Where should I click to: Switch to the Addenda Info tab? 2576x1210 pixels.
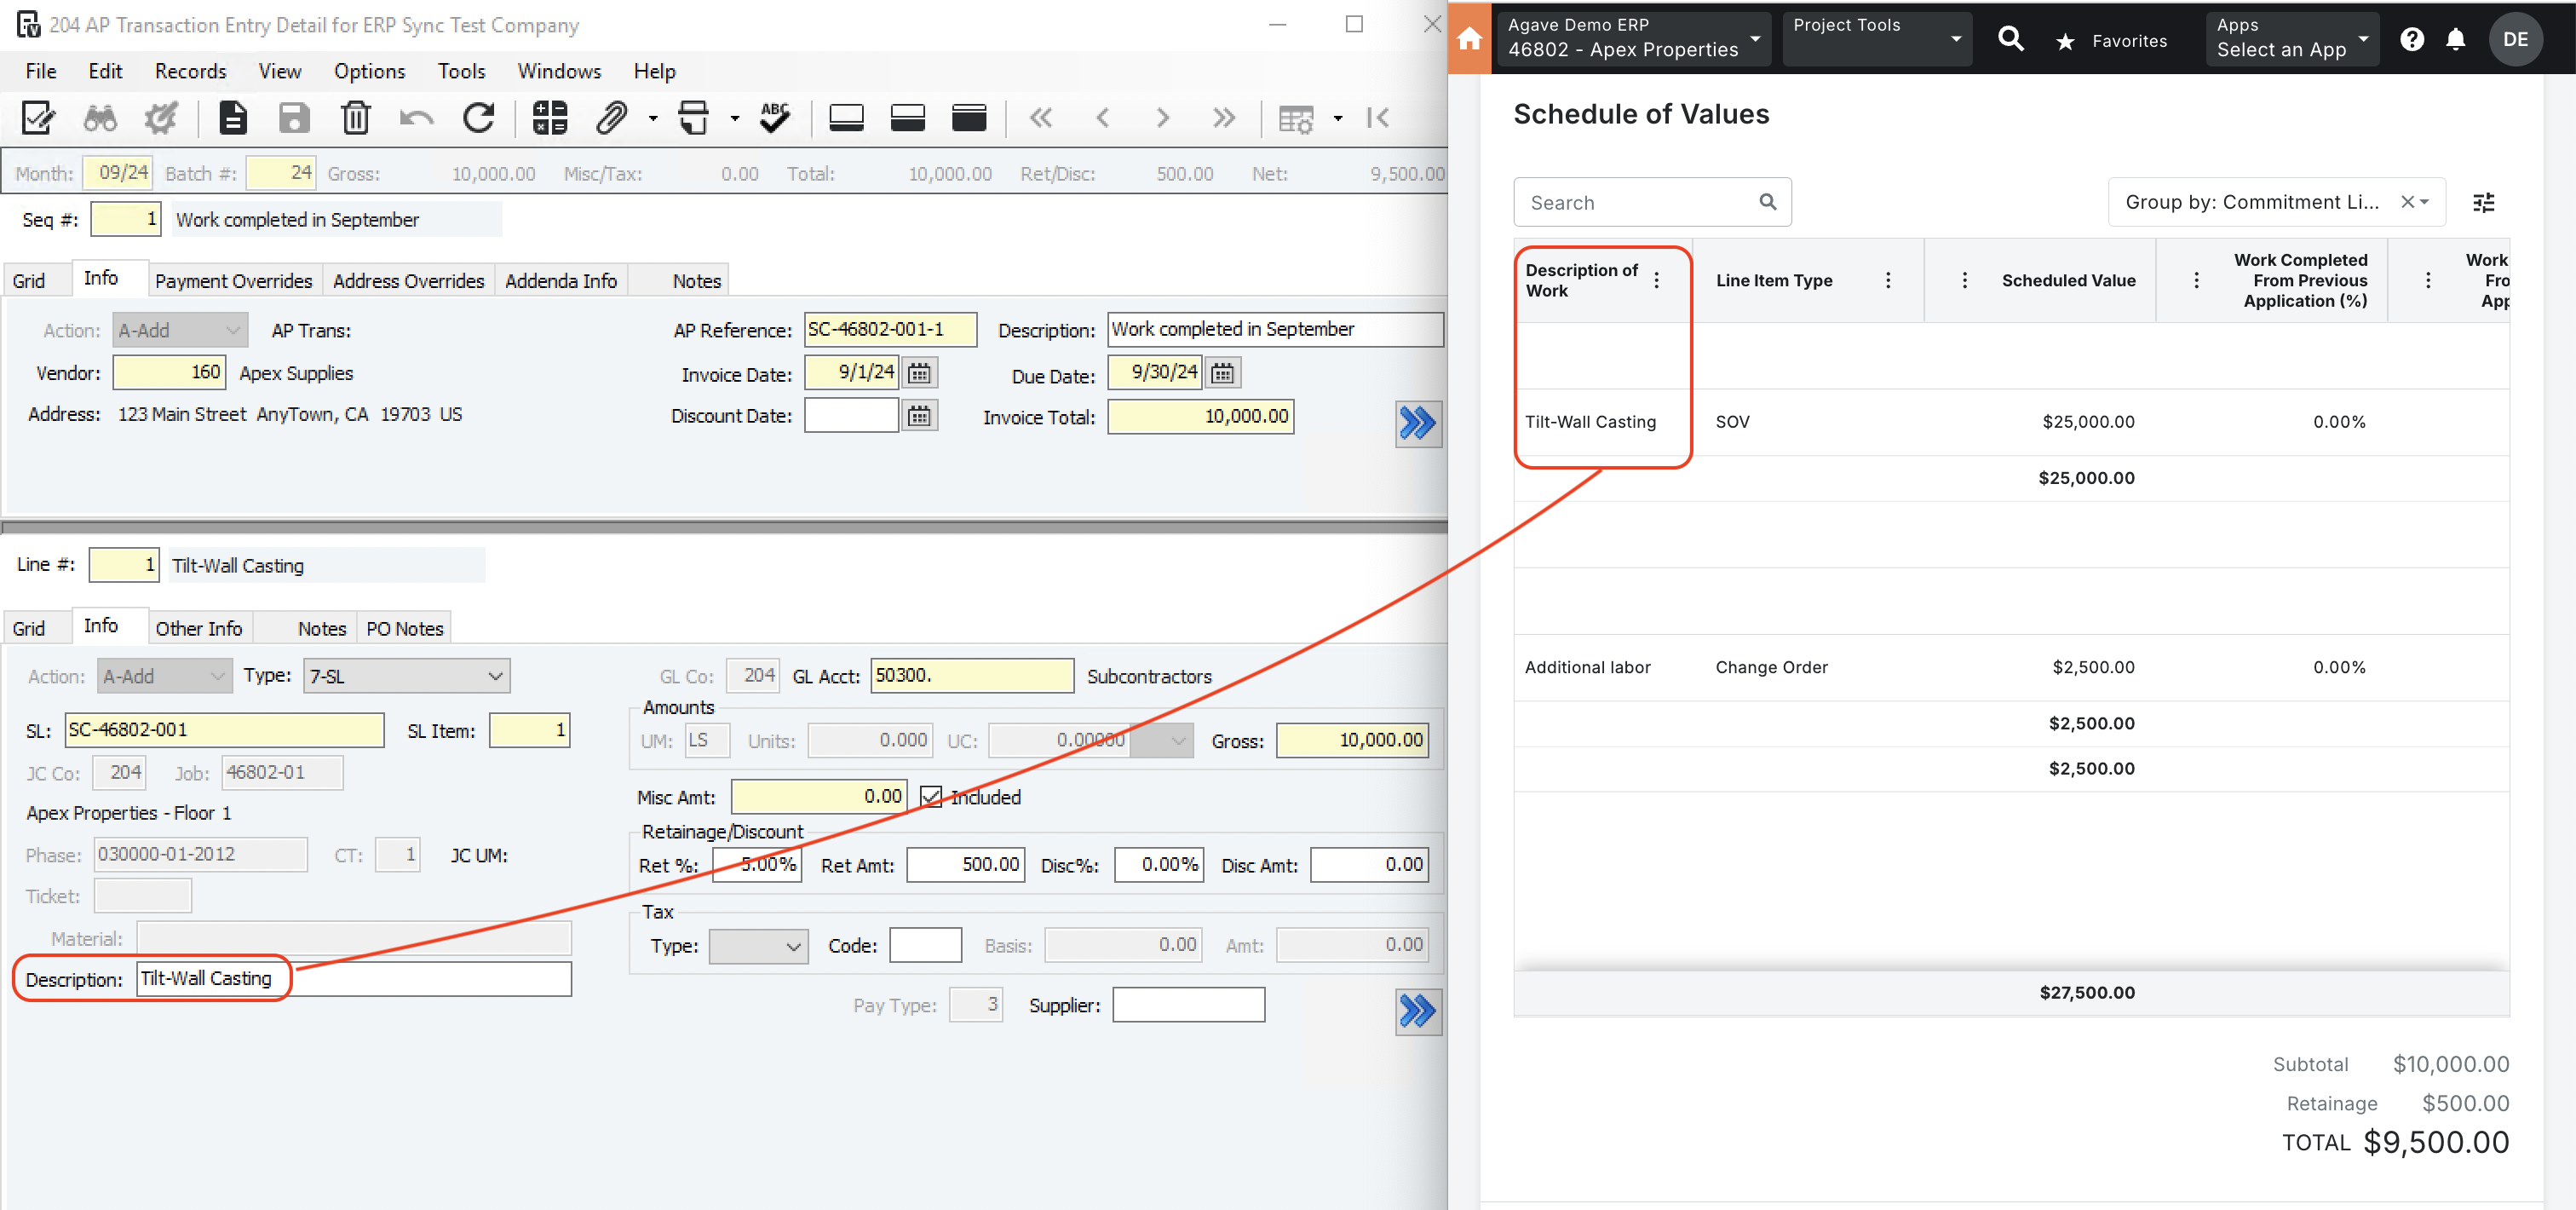tap(559, 279)
